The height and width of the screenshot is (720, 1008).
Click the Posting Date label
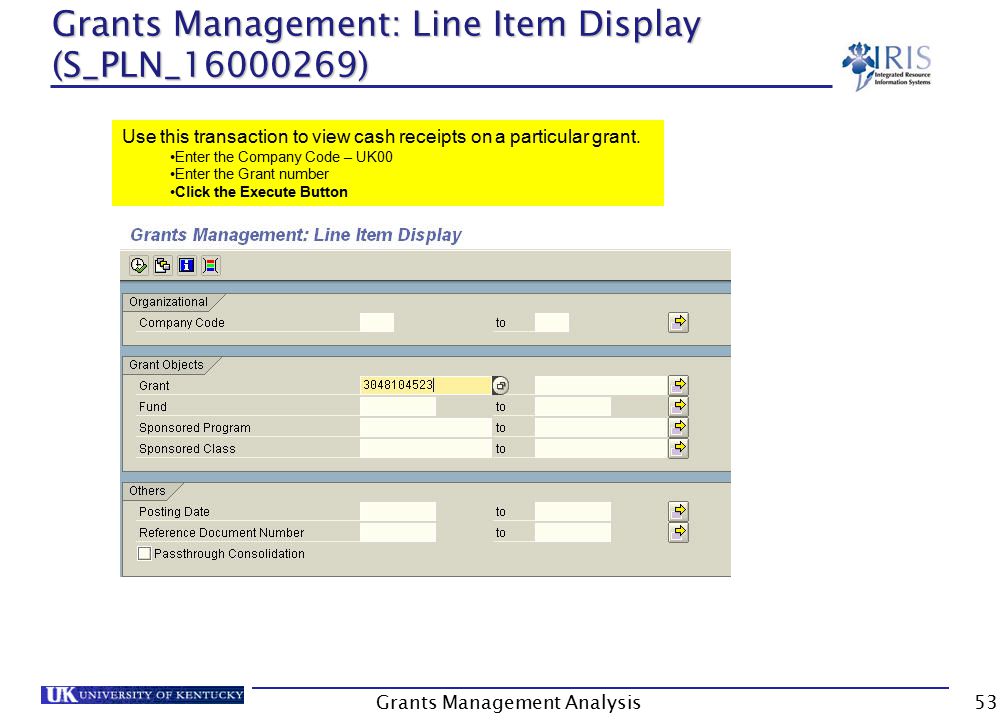pos(174,512)
